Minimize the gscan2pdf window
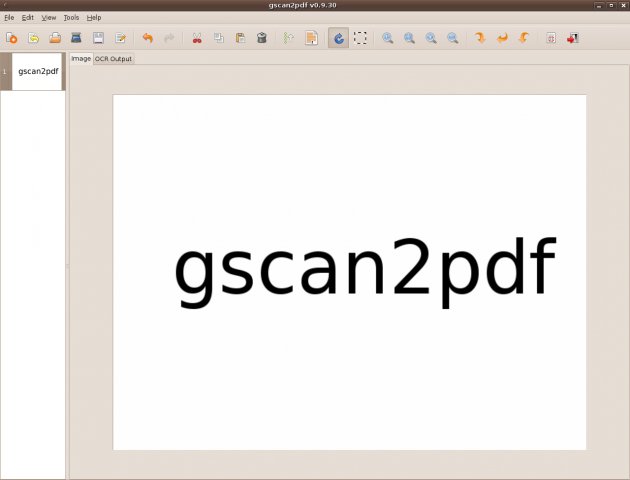 [x=599, y=5]
